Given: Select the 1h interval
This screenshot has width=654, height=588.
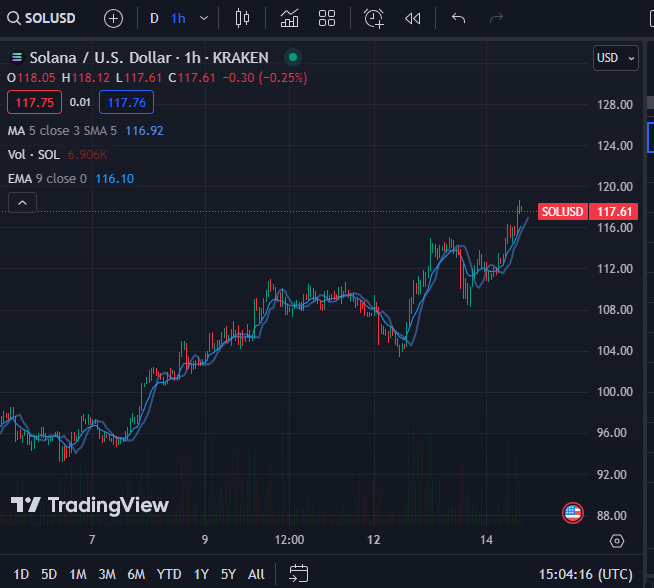Looking at the screenshot, I should point(178,18).
